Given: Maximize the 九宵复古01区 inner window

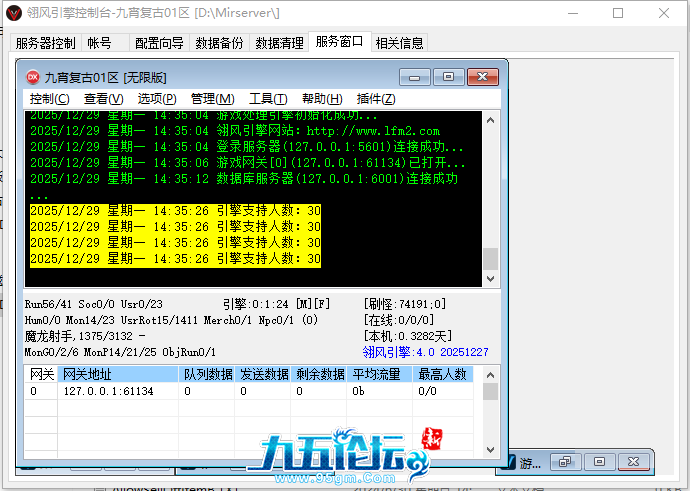Looking at the screenshot, I should [x=449, y=77].
